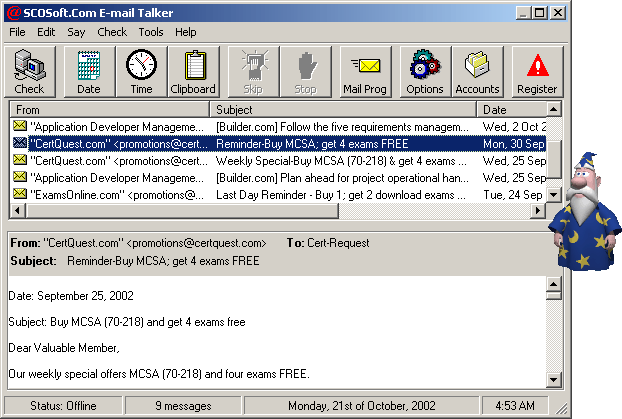Open Options gears toolbar icon
This screenshot has height=419, width=622.
pos(425,72)
